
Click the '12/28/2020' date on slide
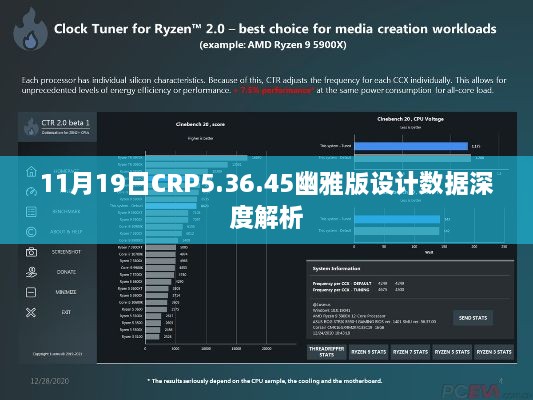coord(50,381)
